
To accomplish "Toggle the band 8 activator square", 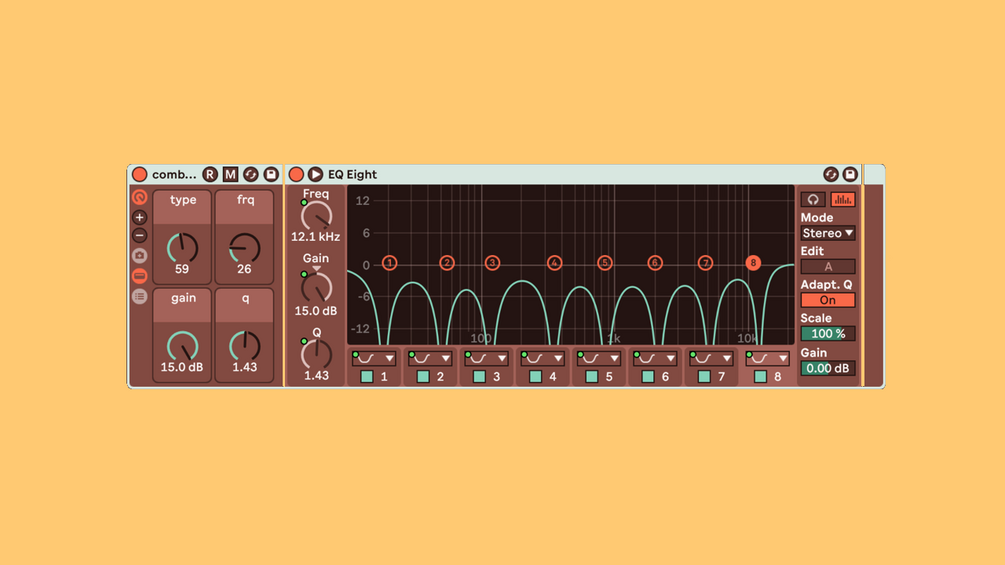I will point(760,377).
